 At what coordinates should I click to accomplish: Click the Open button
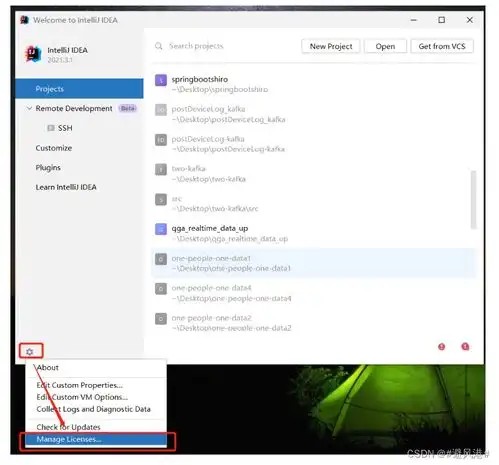tap(385, 46)
